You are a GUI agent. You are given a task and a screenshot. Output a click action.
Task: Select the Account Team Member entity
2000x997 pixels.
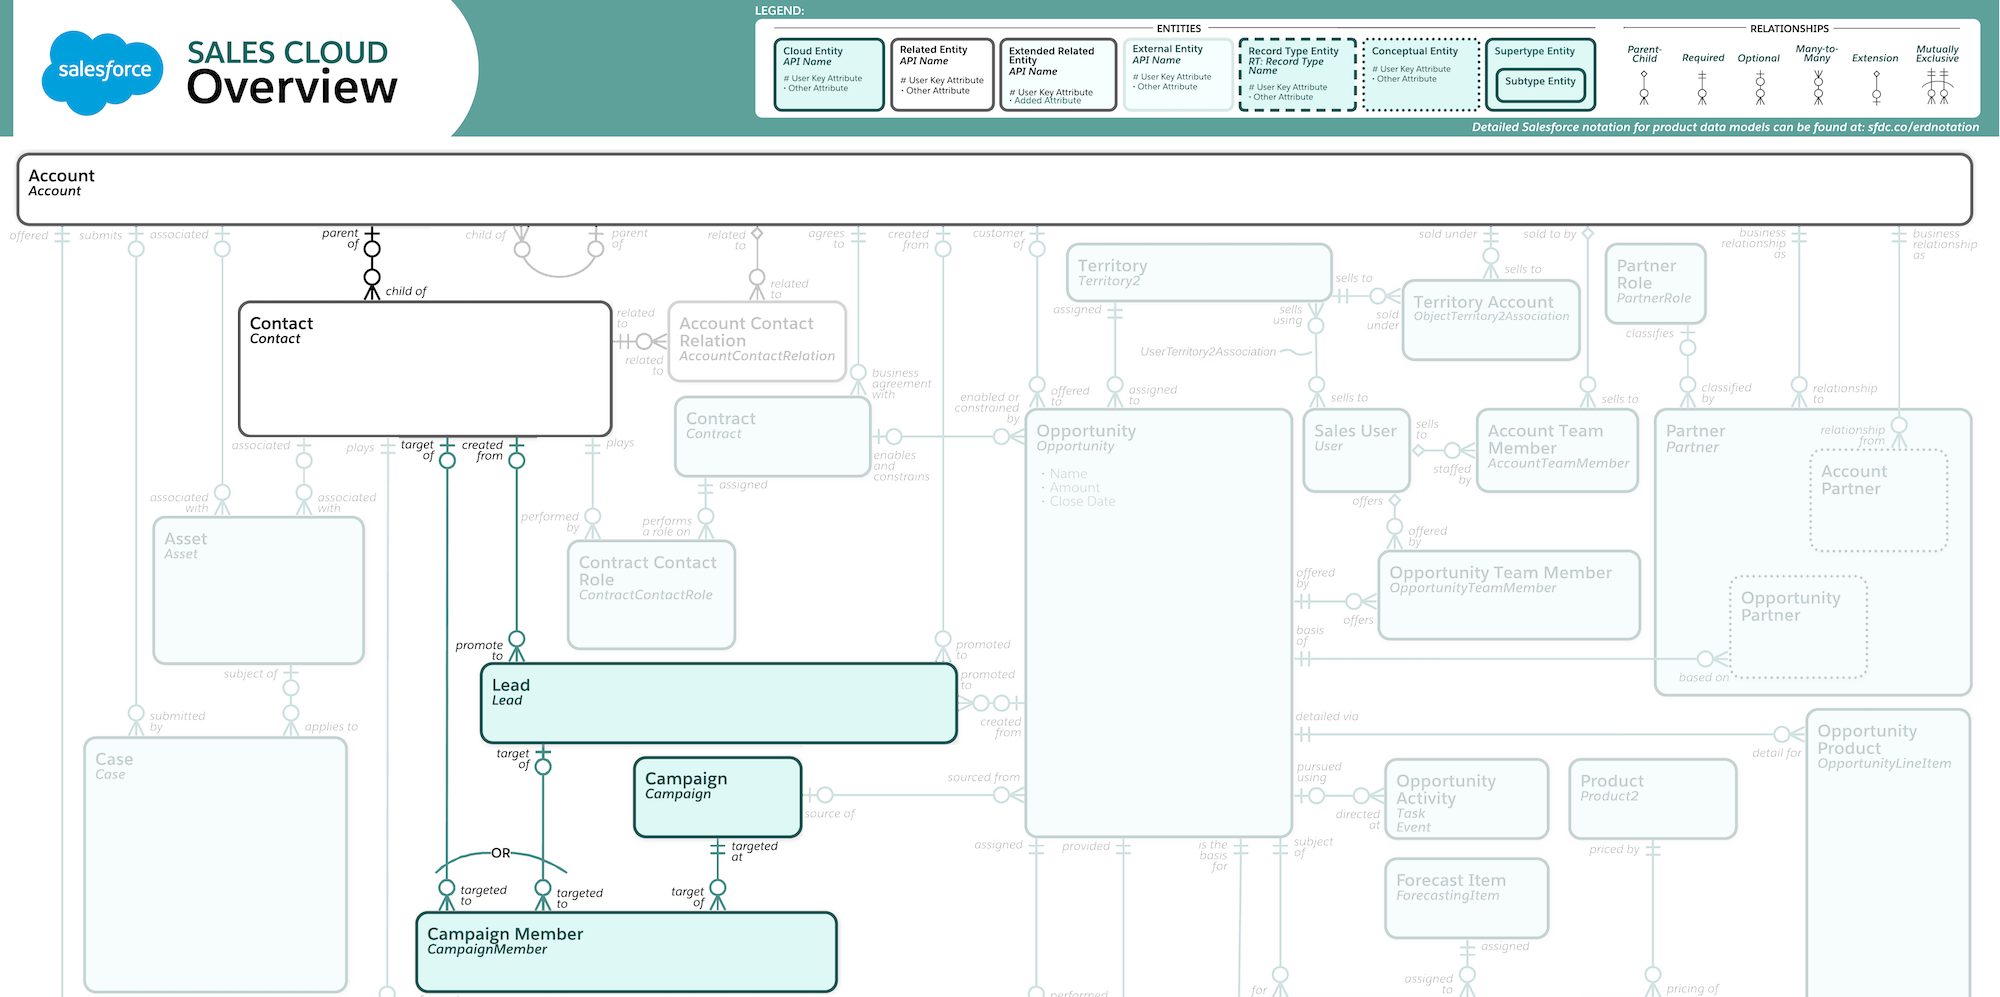pos(1557,450)
